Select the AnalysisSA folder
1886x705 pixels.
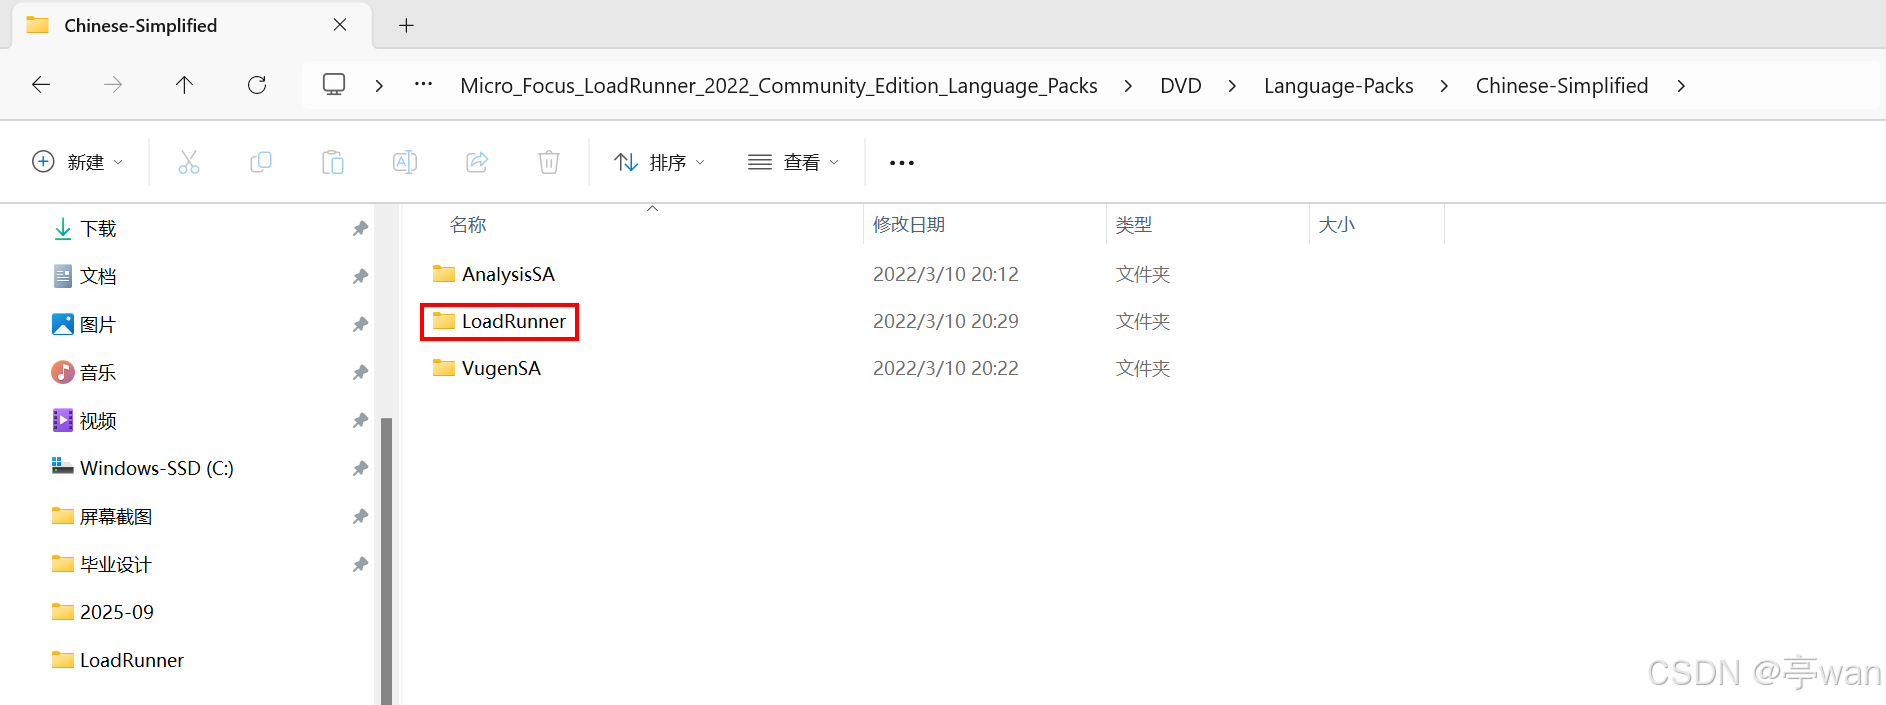pyautogui.click(x=508, y=274)
